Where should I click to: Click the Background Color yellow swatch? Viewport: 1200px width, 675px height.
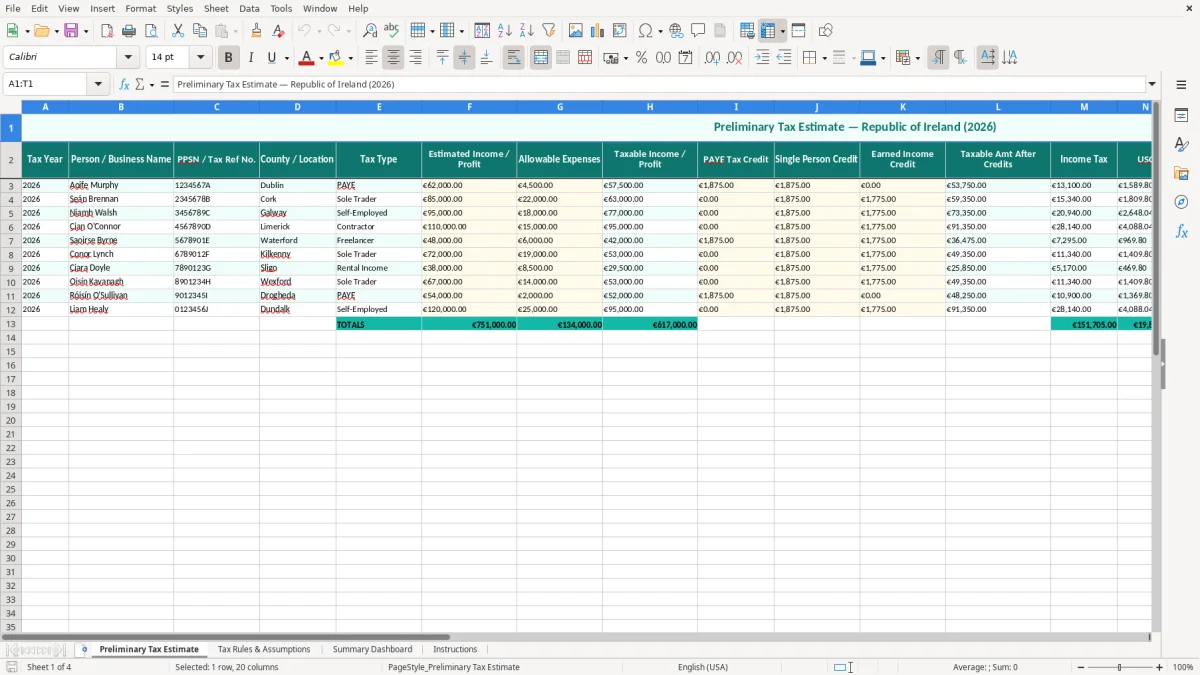[x=336, y=58]
